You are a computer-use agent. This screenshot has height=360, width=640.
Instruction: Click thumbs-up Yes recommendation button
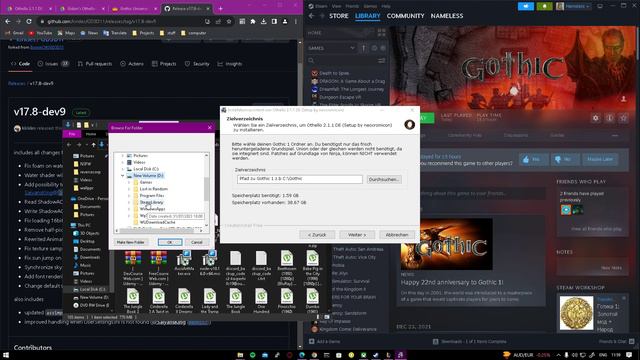[533, 159]
